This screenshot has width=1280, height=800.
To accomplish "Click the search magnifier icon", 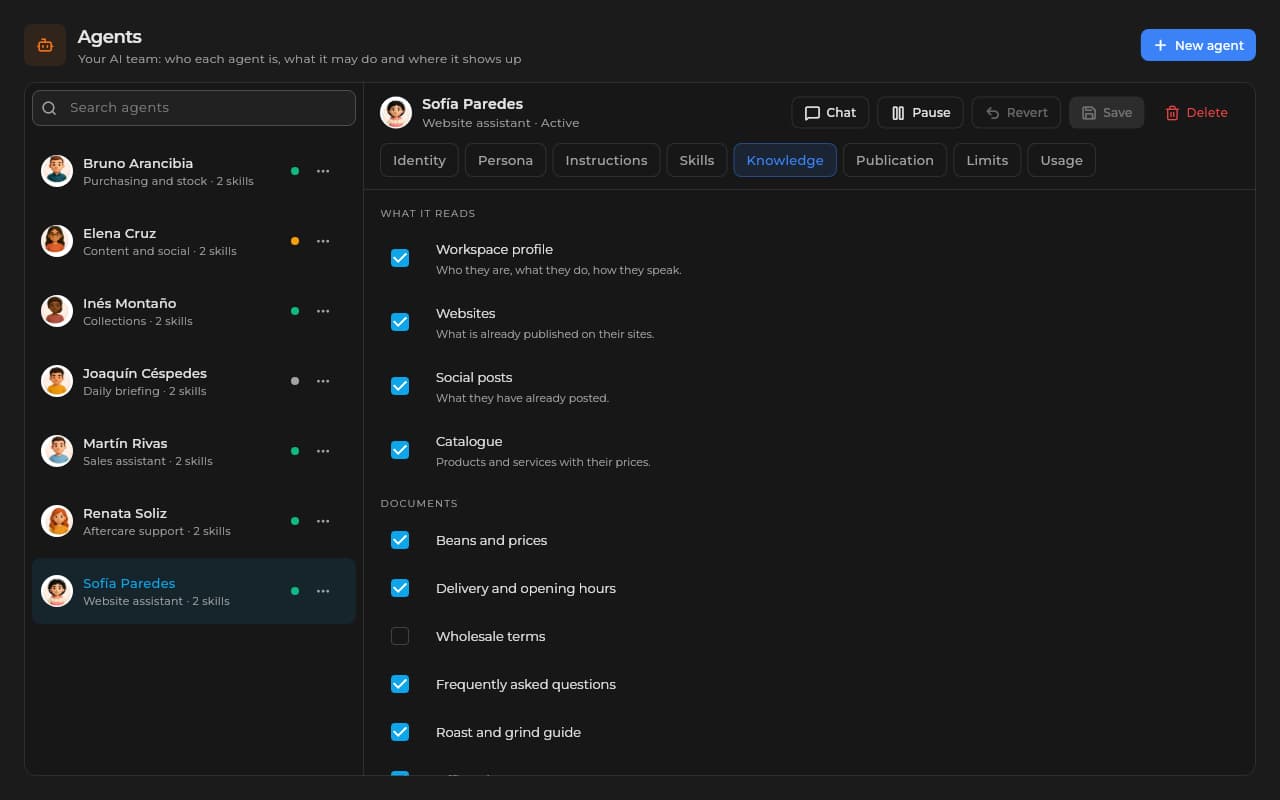I will [49, 108].
